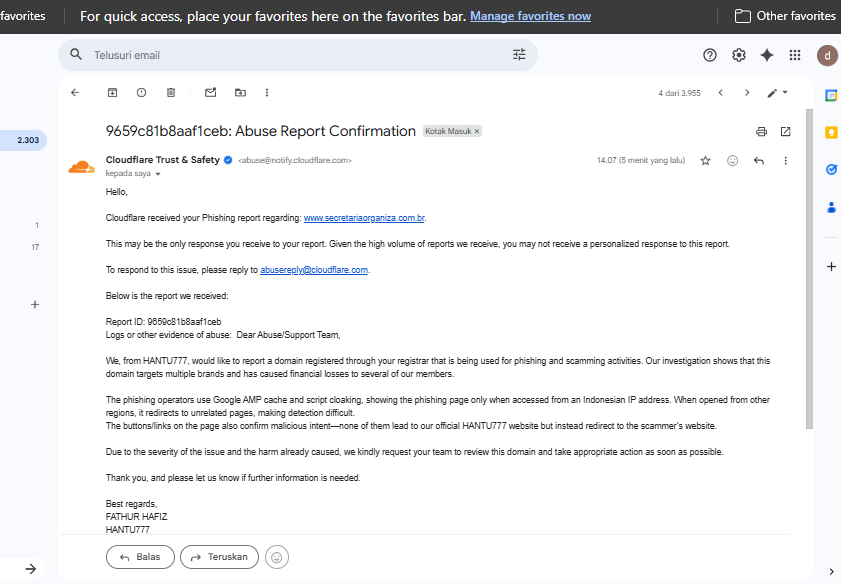Open Google Keep in side panel
Screen dimensions: 841x584
tap(831, 132)
